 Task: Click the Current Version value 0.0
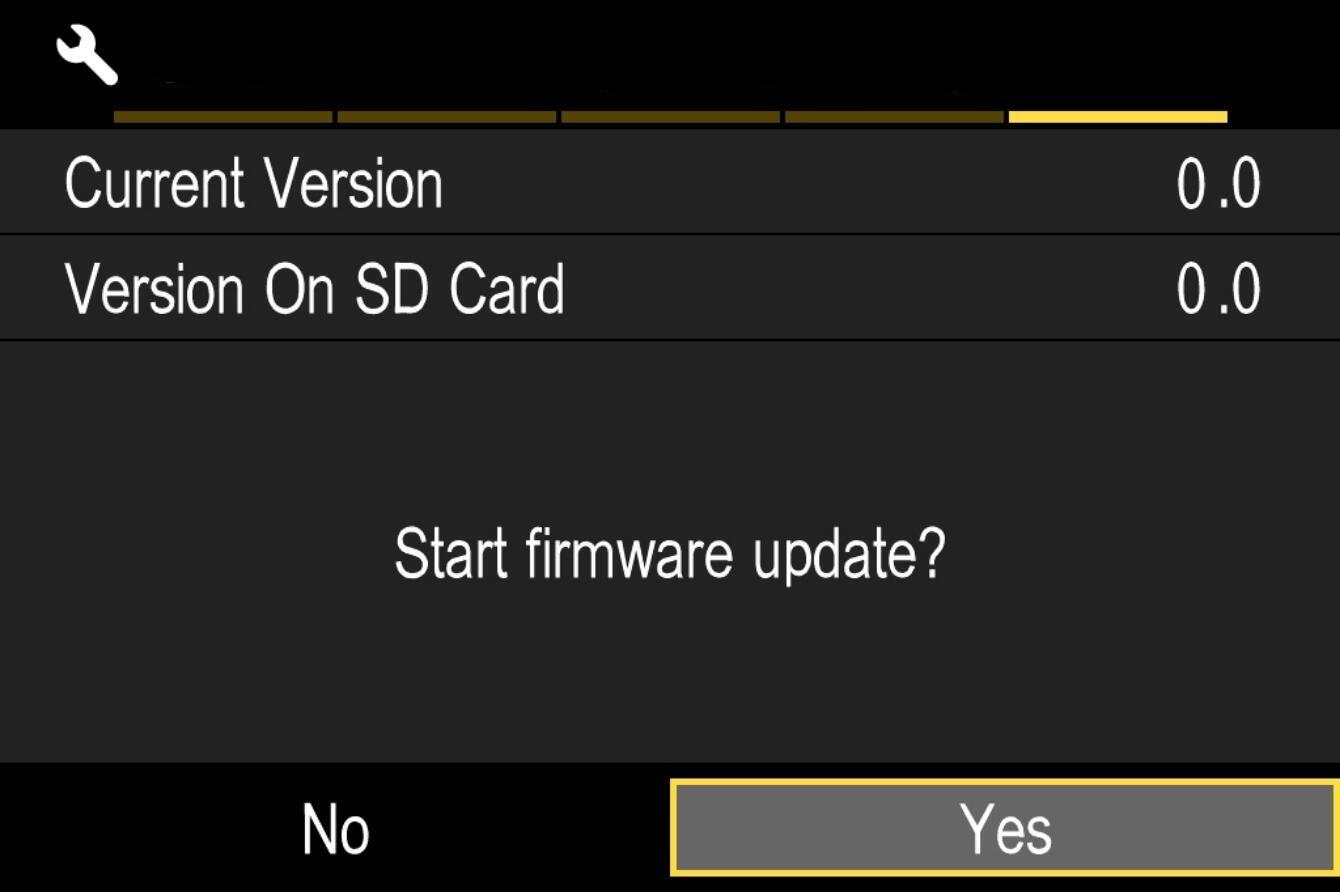point(1218,184)
